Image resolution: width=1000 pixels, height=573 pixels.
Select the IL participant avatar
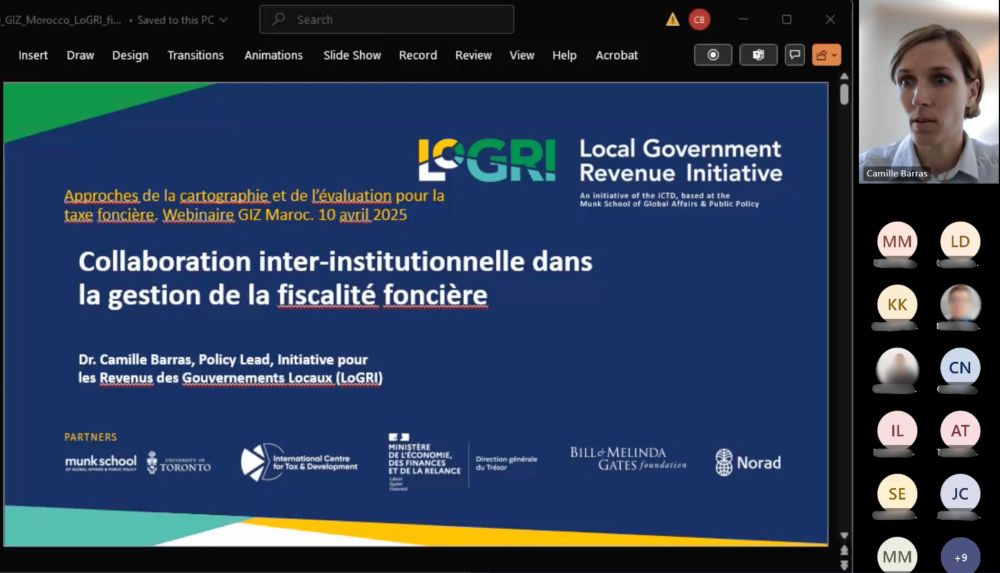pos(897,431)
